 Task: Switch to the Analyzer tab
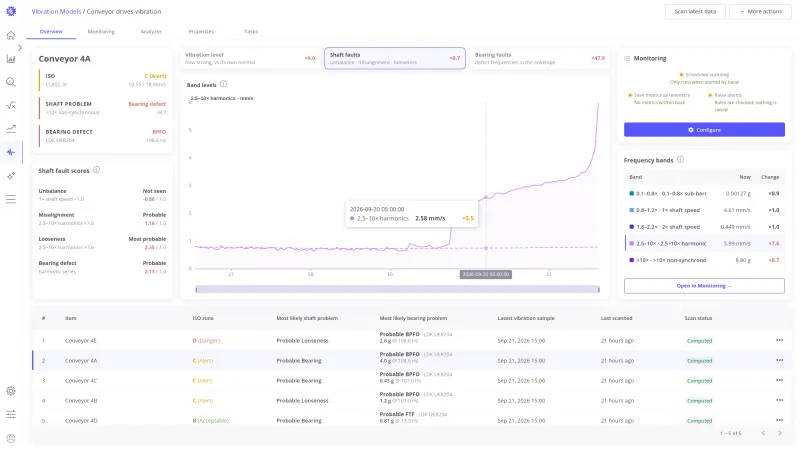tap(151, 32)
